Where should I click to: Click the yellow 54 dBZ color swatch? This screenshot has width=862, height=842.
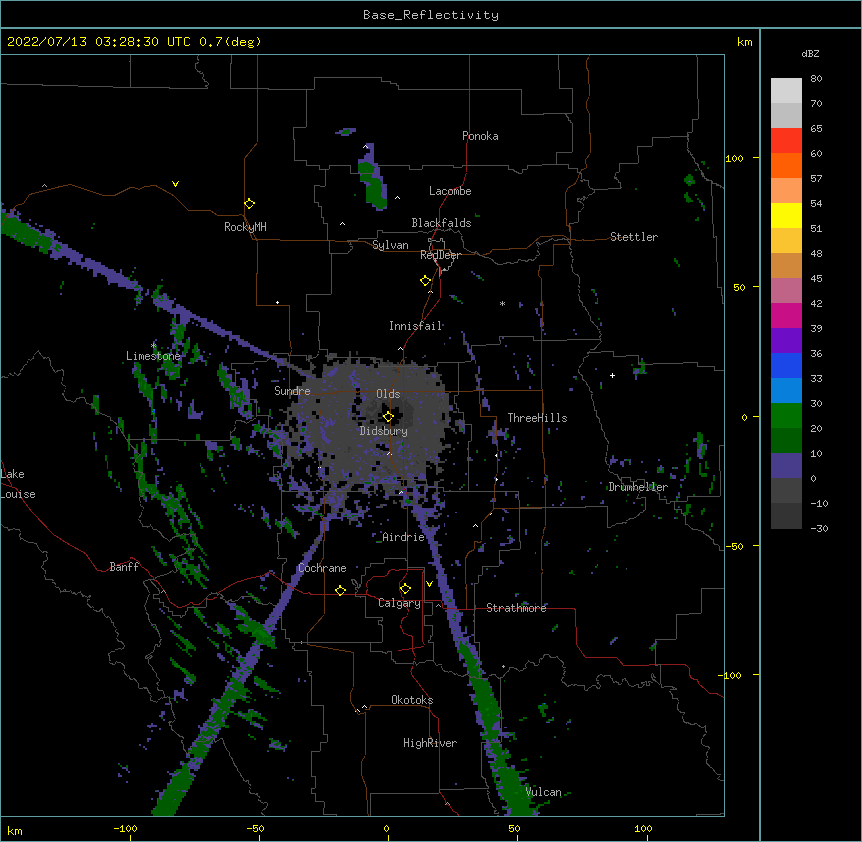(x=786, y=215)
